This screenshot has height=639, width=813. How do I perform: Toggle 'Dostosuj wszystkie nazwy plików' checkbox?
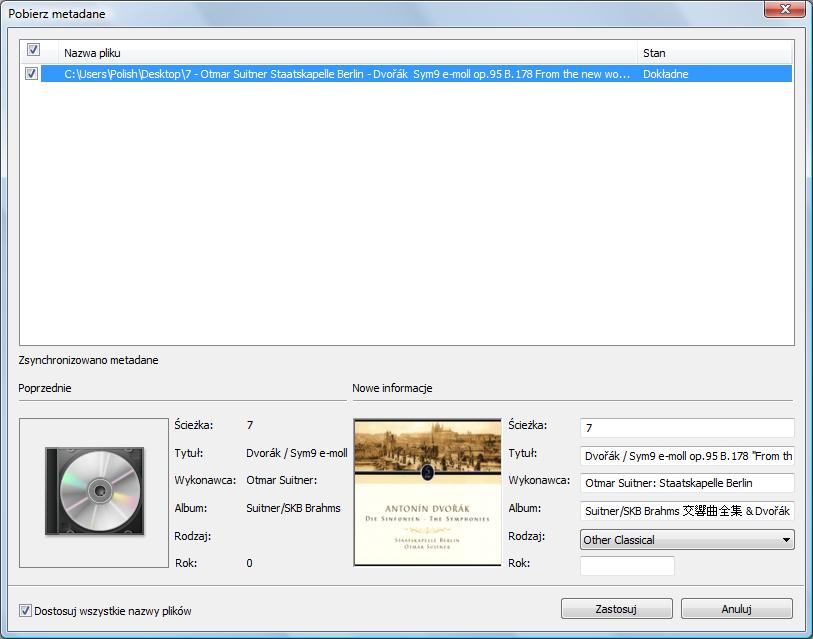pos(25,610)
